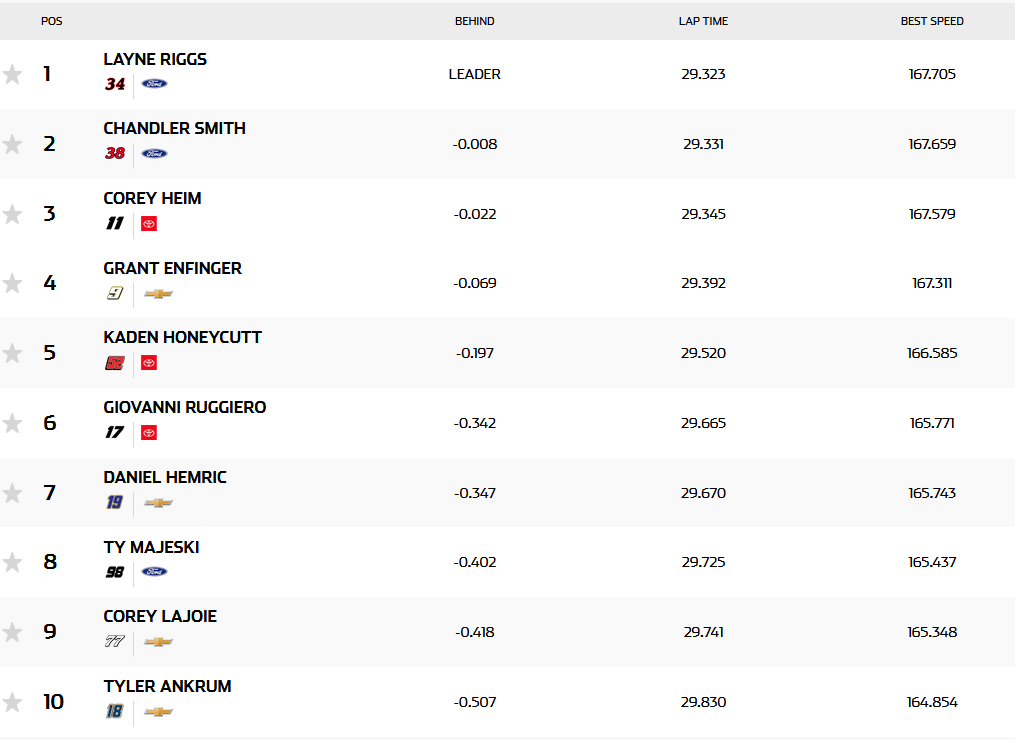Toggle the star next to Chandler Smith

12,144
